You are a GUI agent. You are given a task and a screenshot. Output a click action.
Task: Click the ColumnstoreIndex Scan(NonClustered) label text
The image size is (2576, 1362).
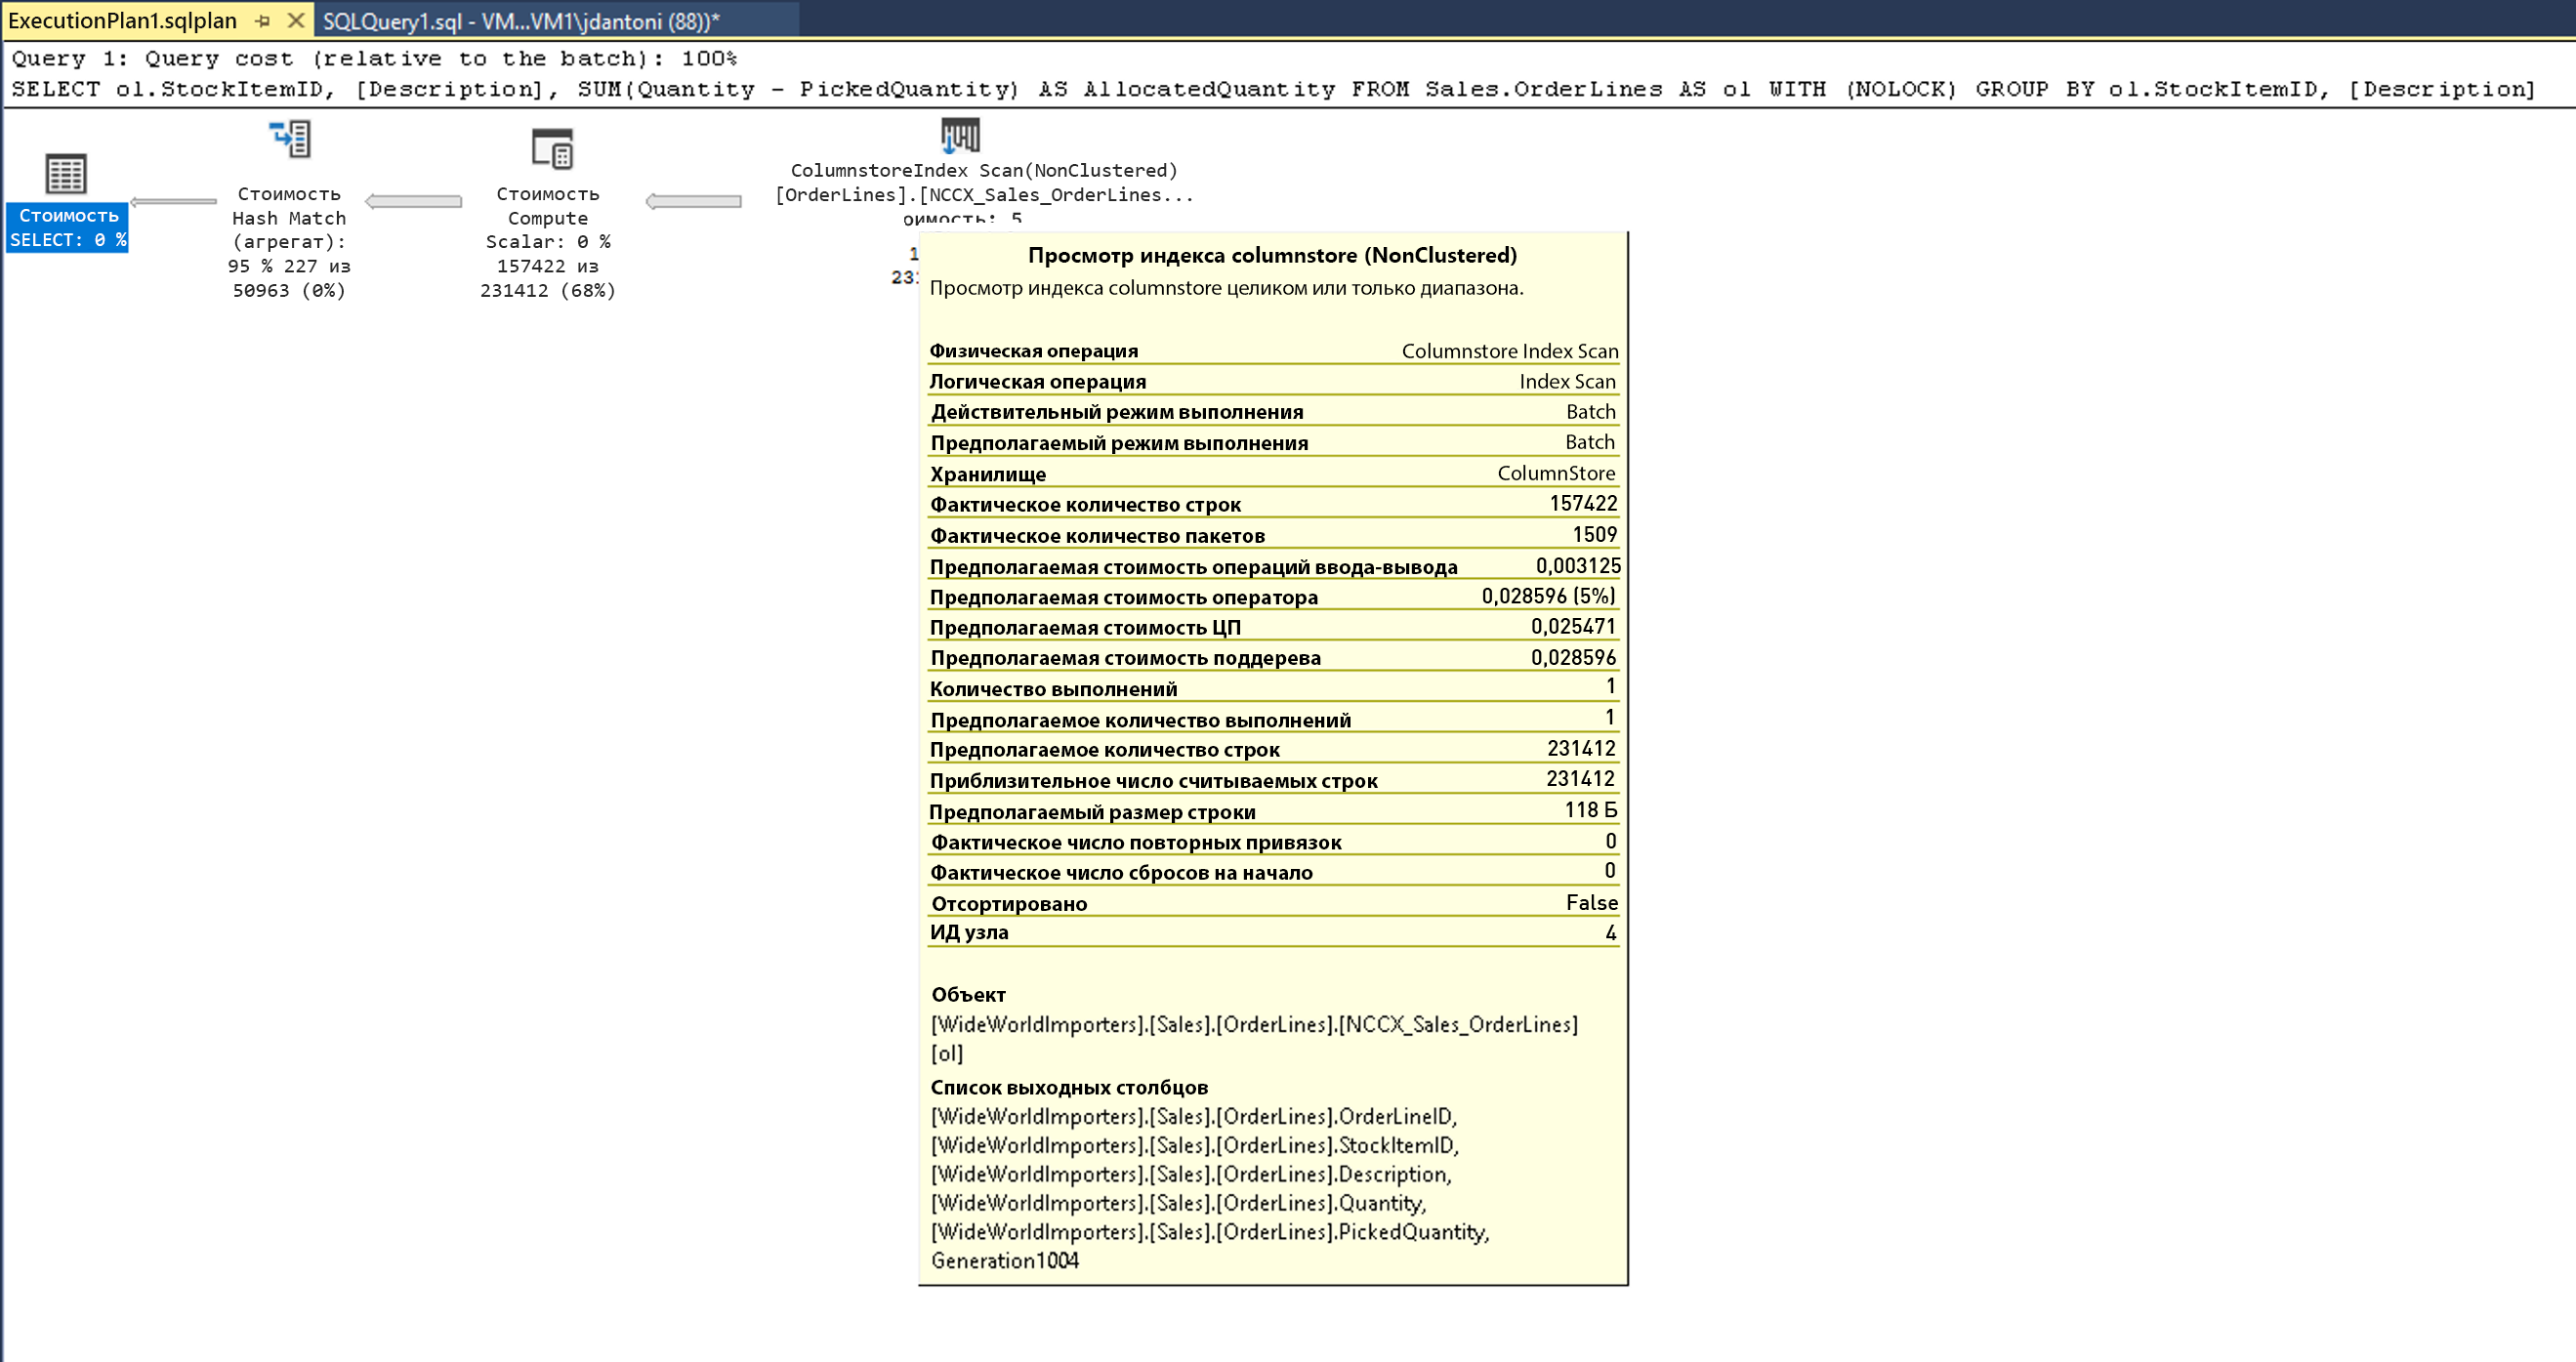[984, 171]
